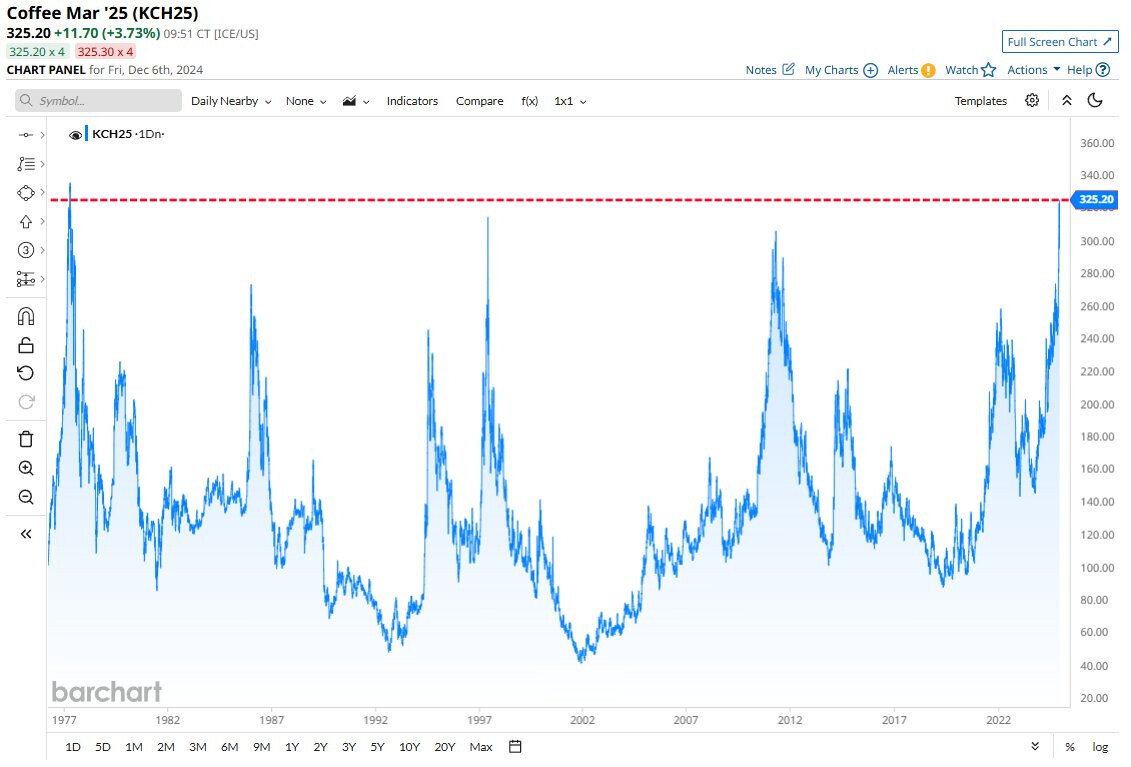This screenshot has width=1131, height=767.
Task: Click the zoom in magnifier icon
Action: click(26, 468)
